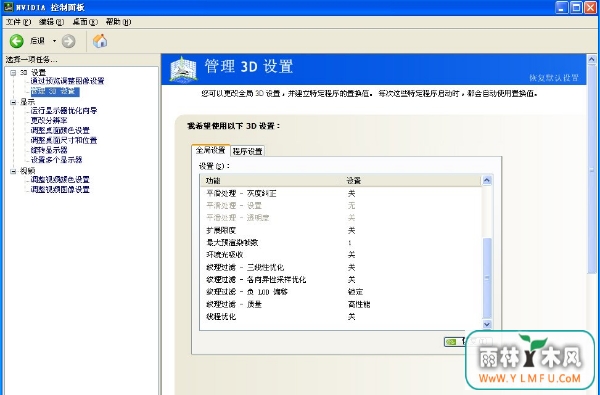
Task: Click the 关 value for 线程优化
Action: tap(351, 317)
